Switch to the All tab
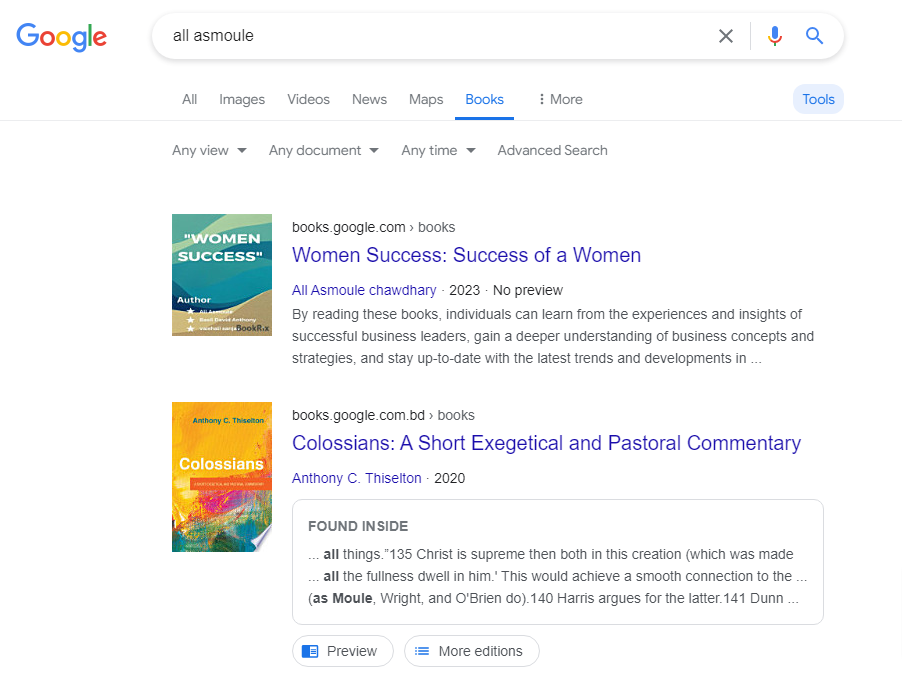This screenshot has height=684, width=902. tap(189, 100)
